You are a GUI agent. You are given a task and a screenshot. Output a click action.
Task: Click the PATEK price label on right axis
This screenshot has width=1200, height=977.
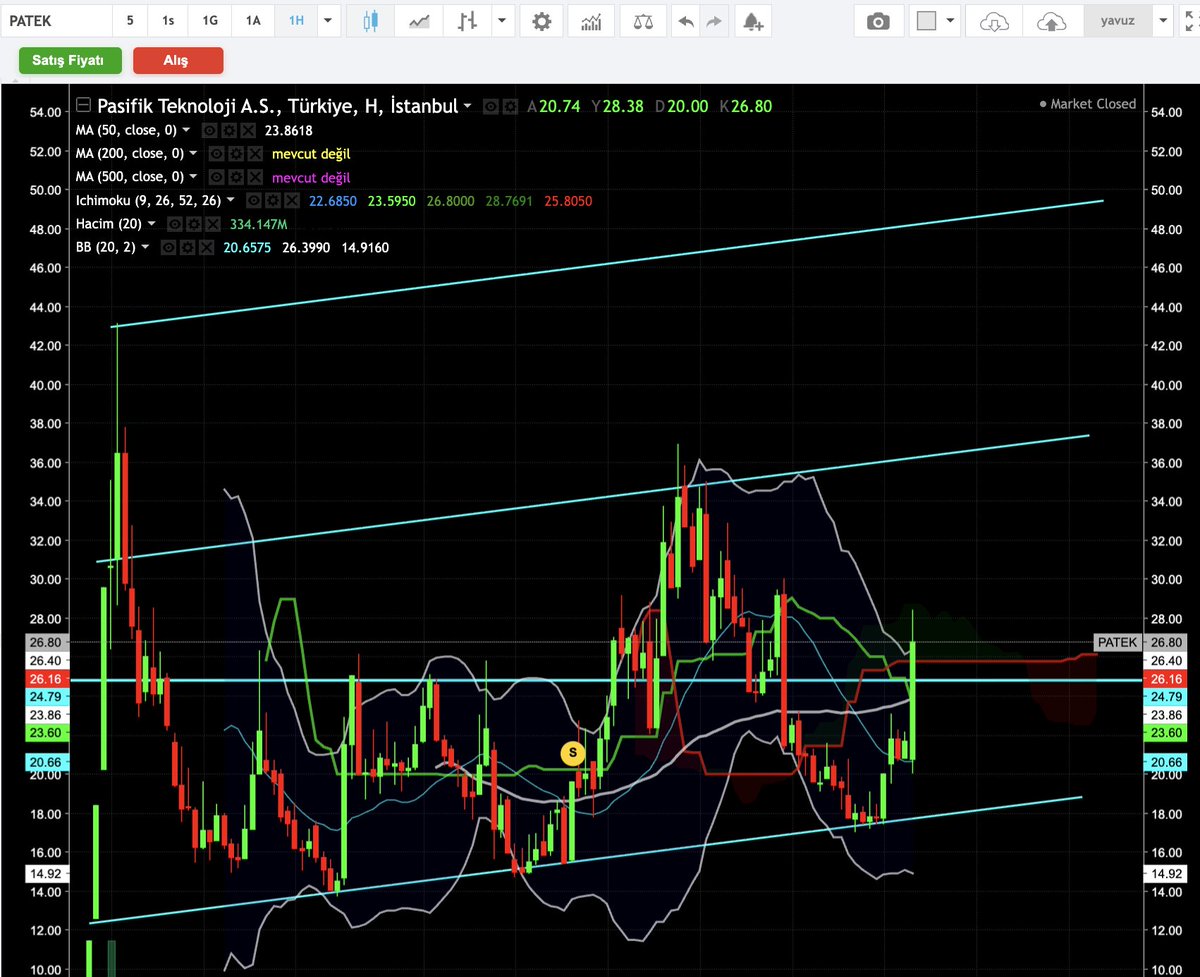1116,643
